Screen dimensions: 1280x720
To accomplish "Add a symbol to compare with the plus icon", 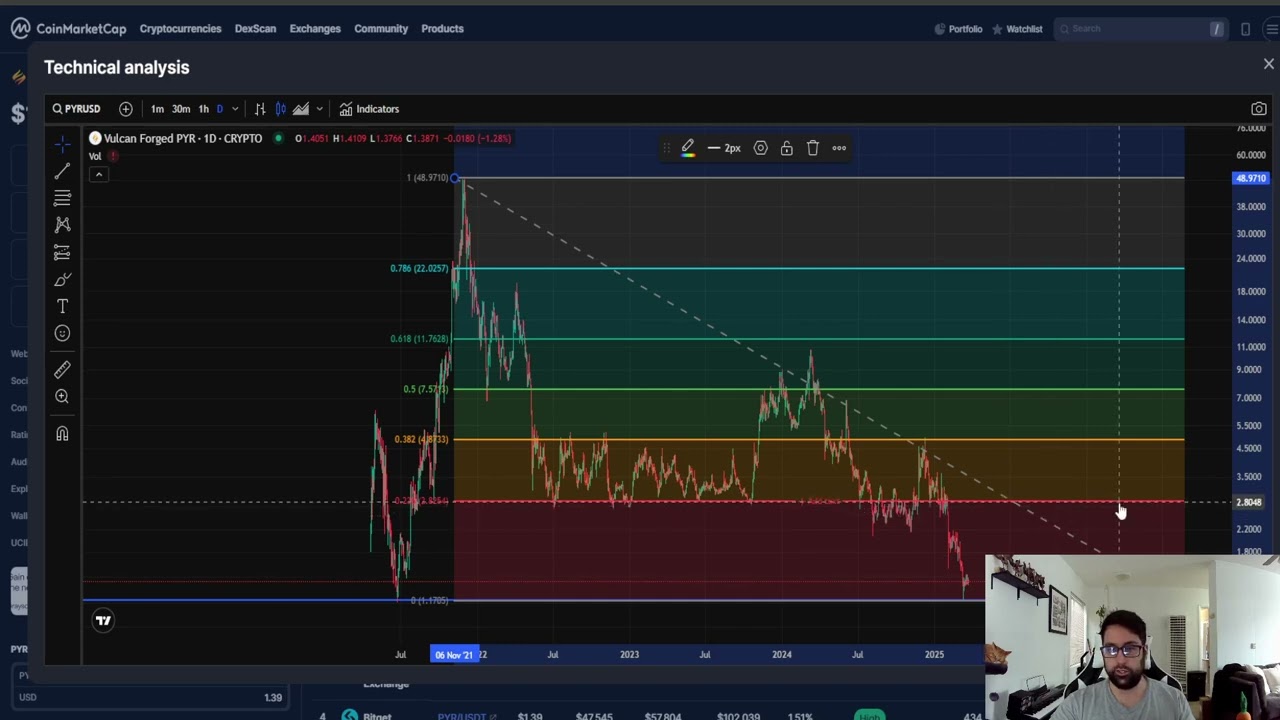I will pos(125,109).
